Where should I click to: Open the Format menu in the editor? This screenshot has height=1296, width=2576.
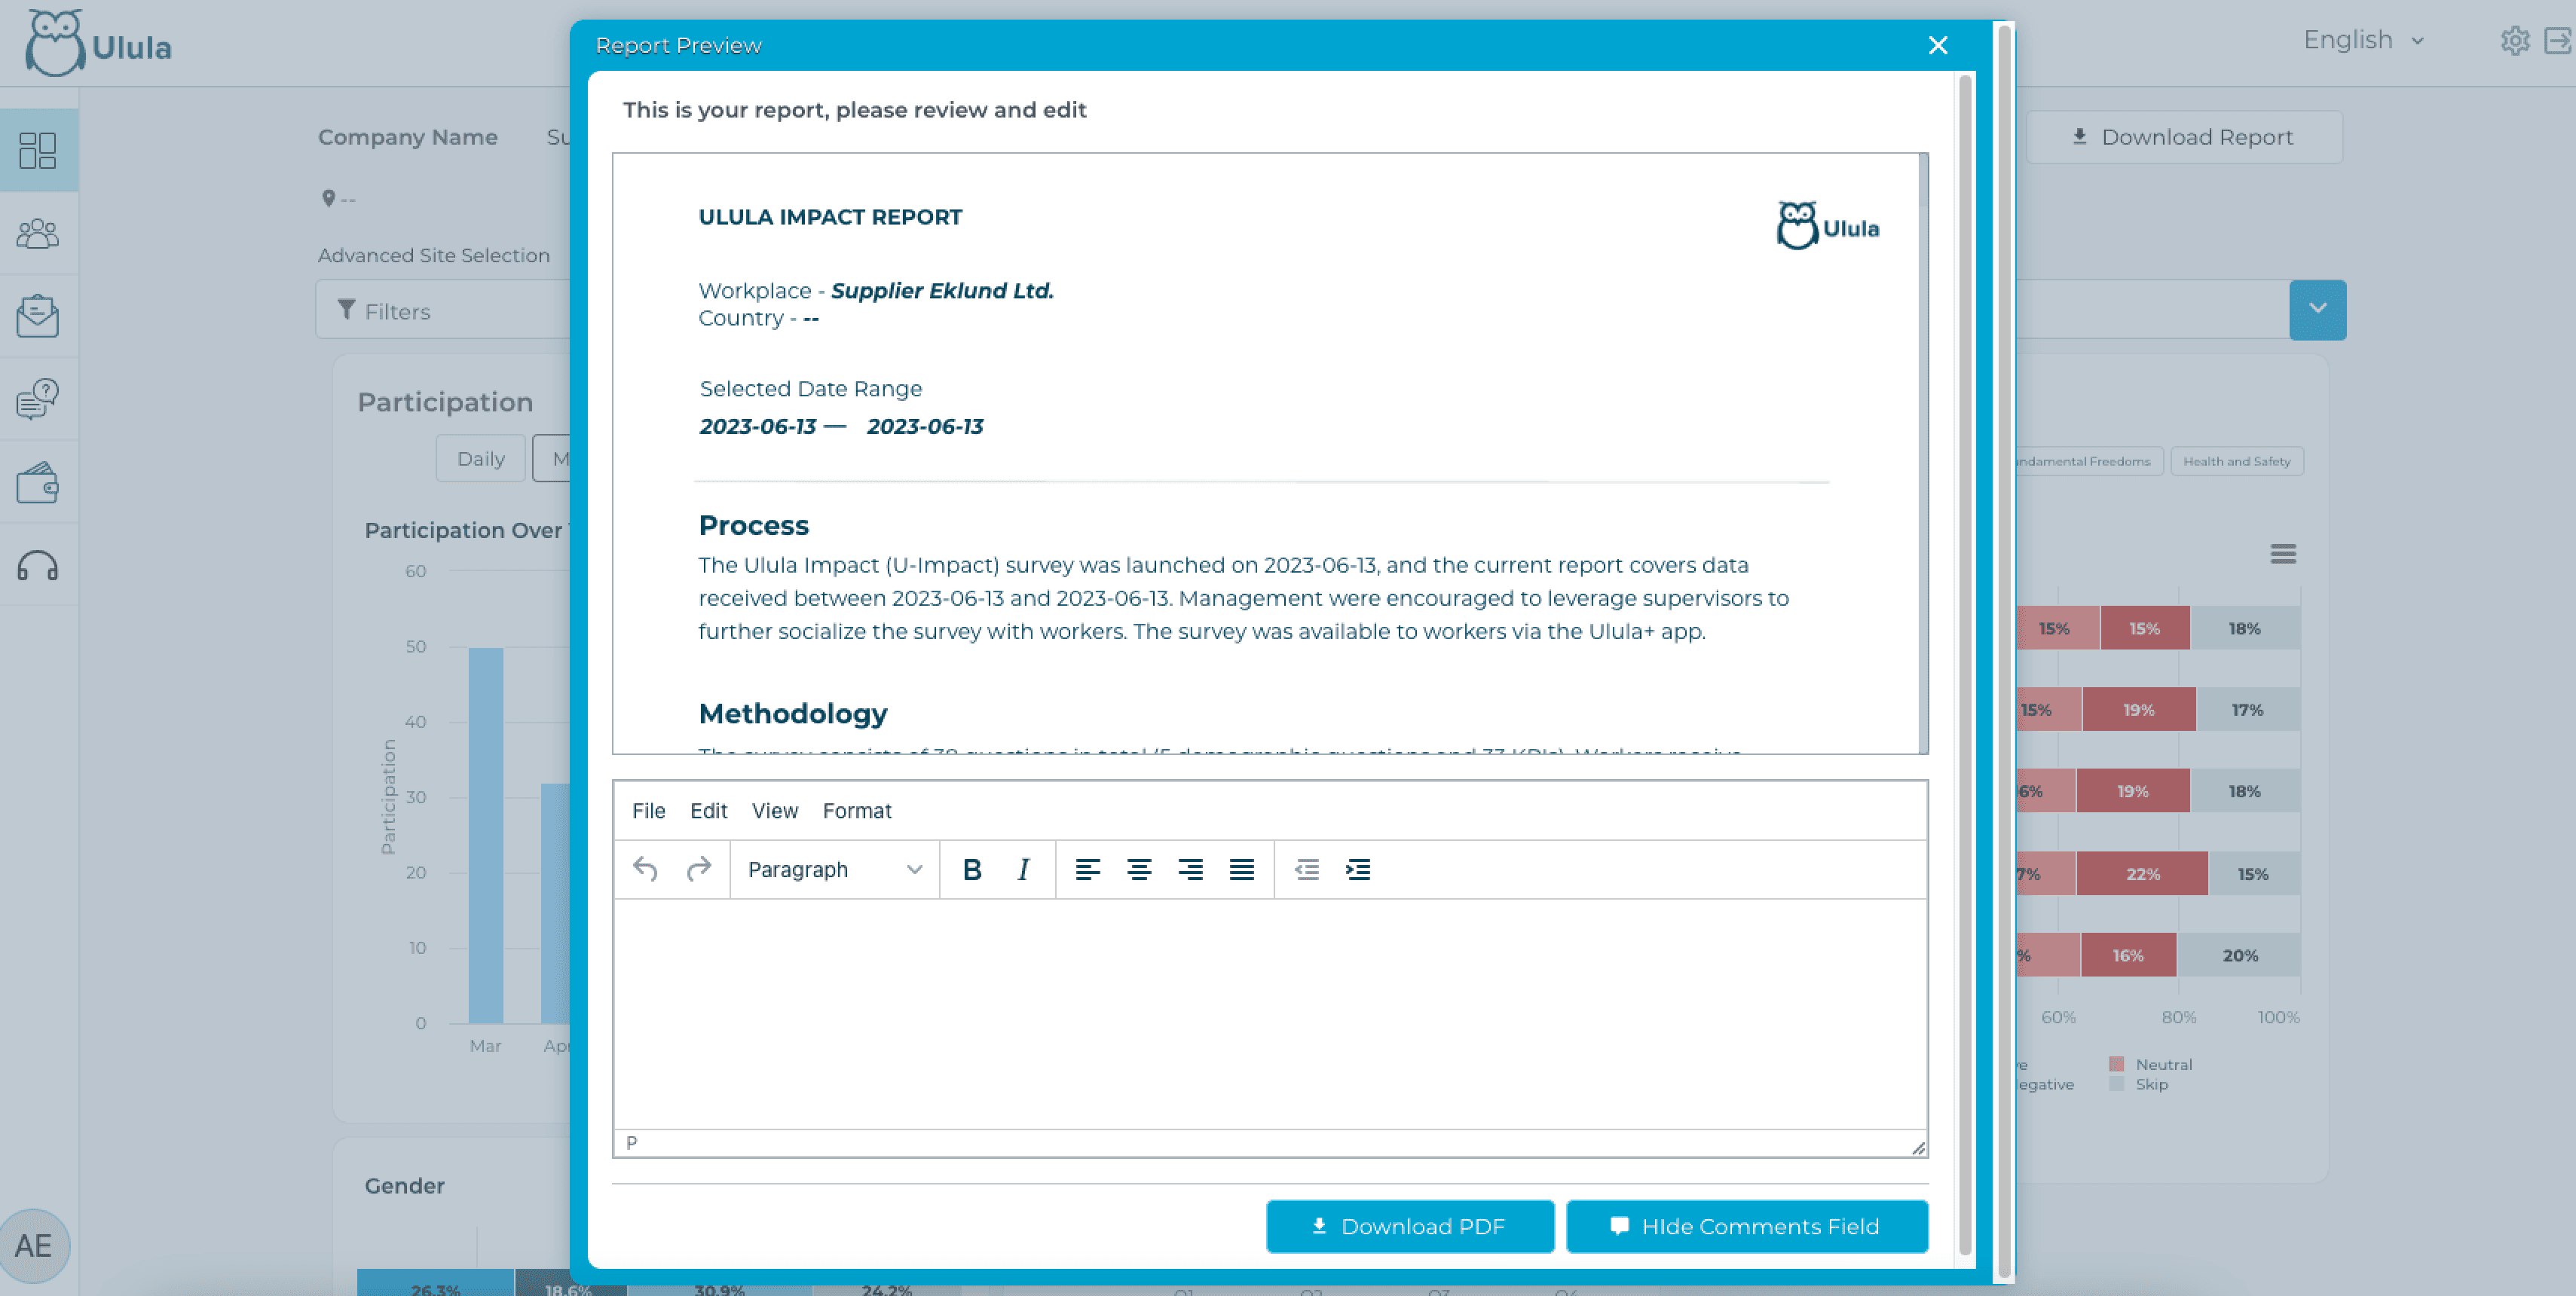click(856, 810)
